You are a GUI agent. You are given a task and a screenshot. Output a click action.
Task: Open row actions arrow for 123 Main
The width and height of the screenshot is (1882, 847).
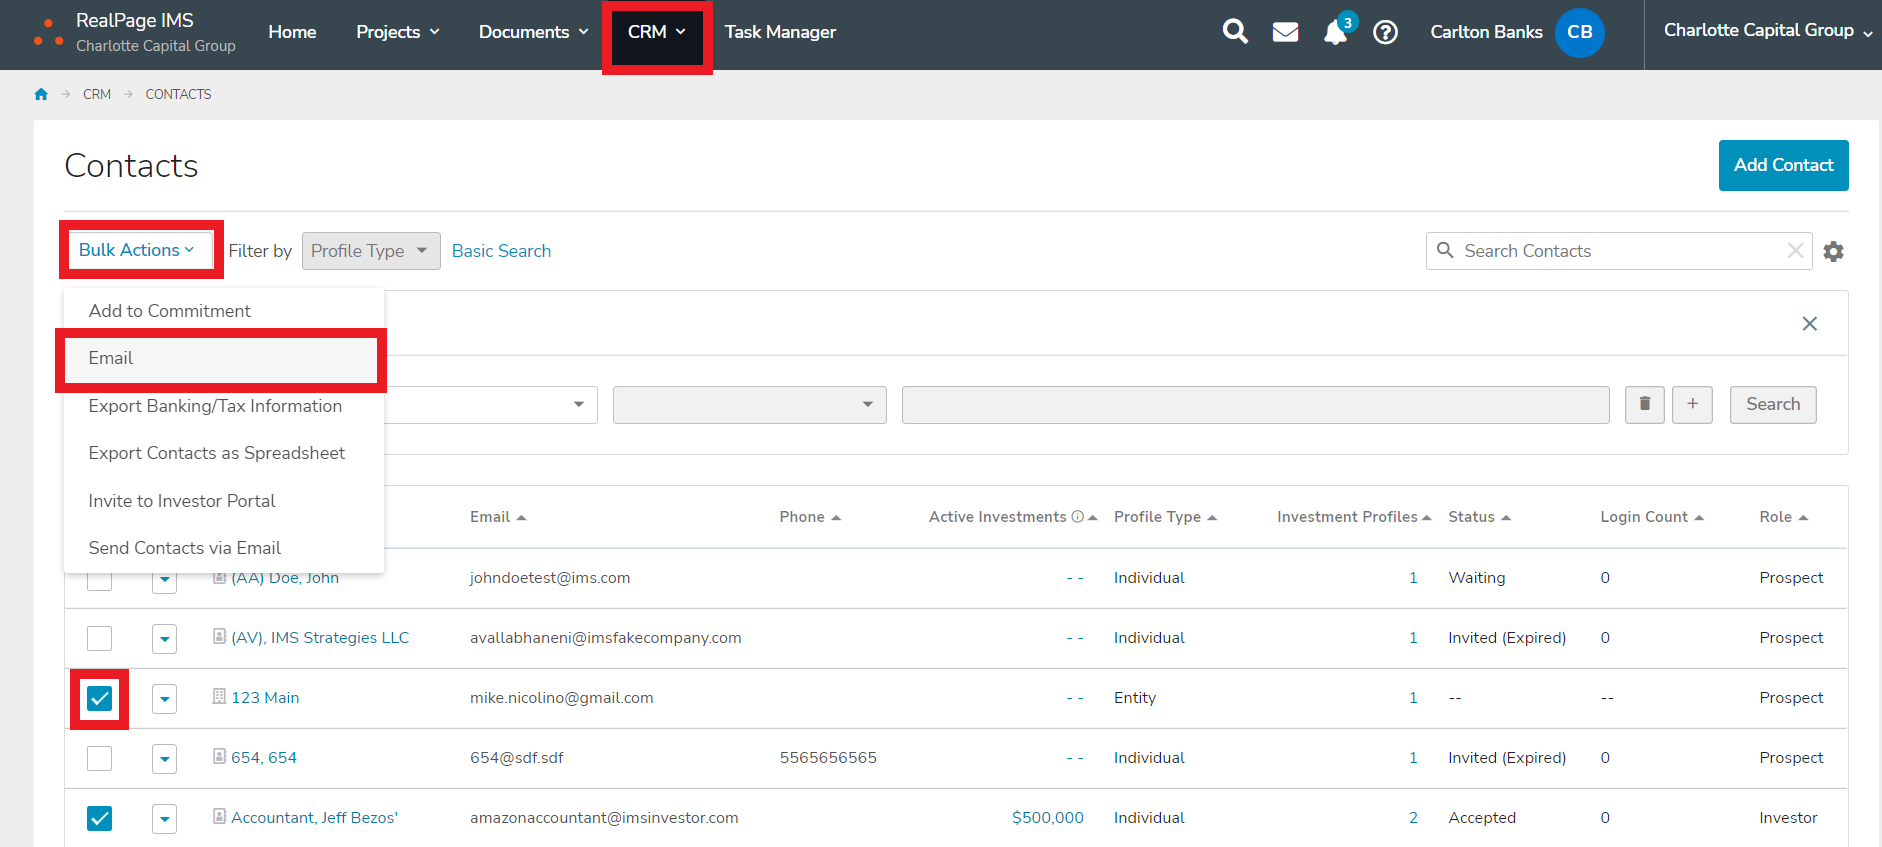pos(164,698)
